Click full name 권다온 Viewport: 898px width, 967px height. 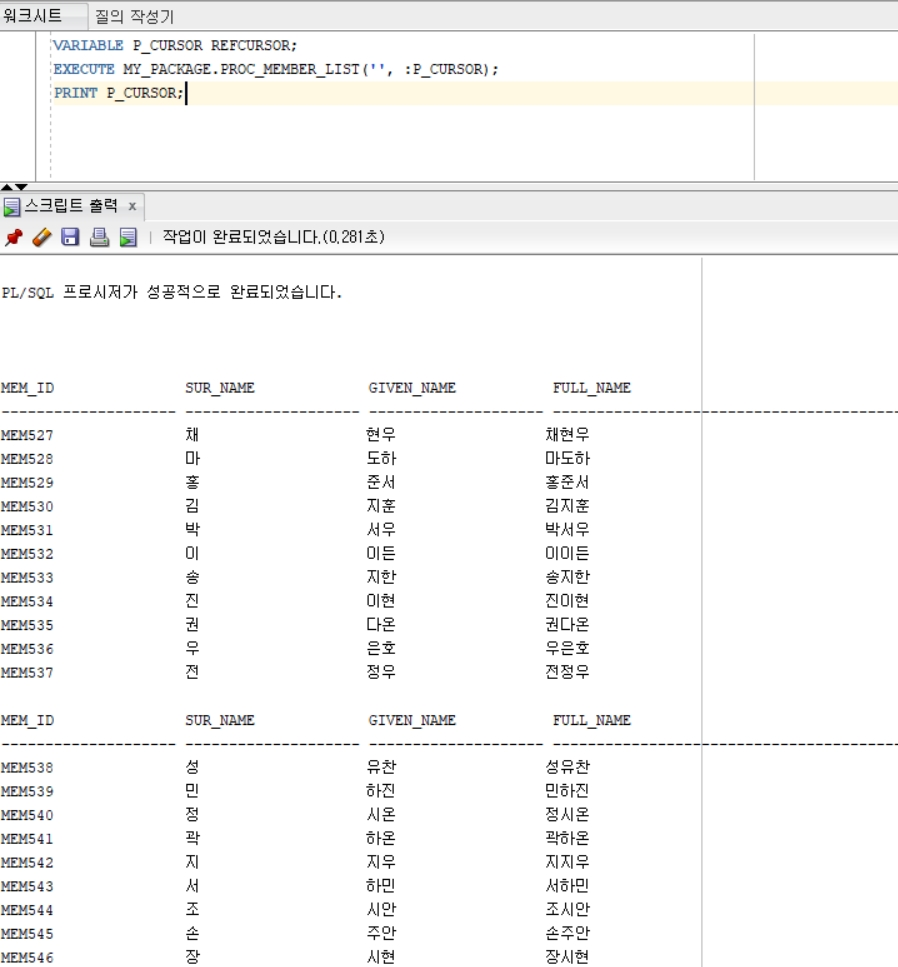click(567, 624)
